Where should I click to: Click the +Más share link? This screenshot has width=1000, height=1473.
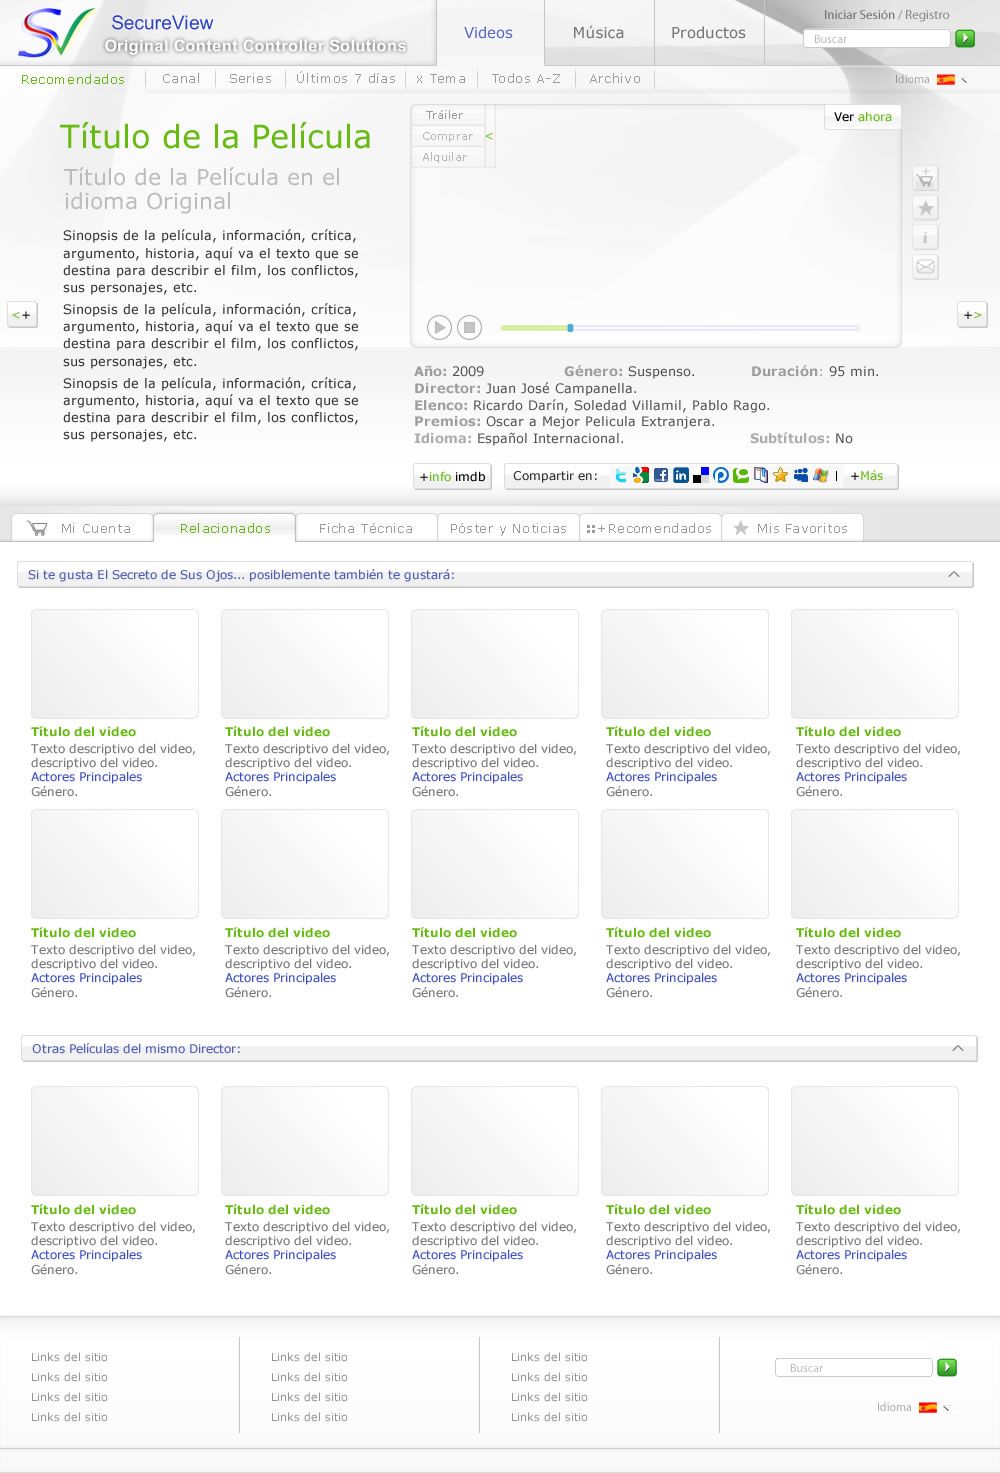(x=867, y=476)
